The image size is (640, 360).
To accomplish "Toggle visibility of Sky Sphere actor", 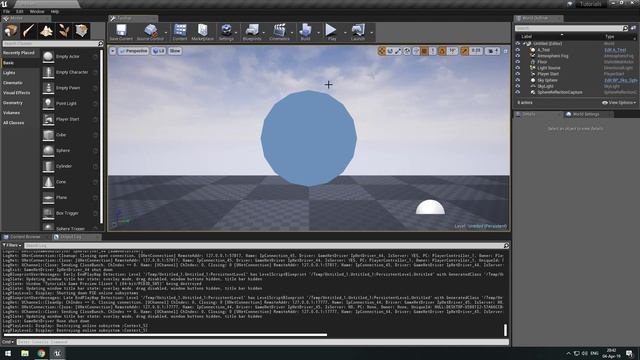I will point(518,80).
